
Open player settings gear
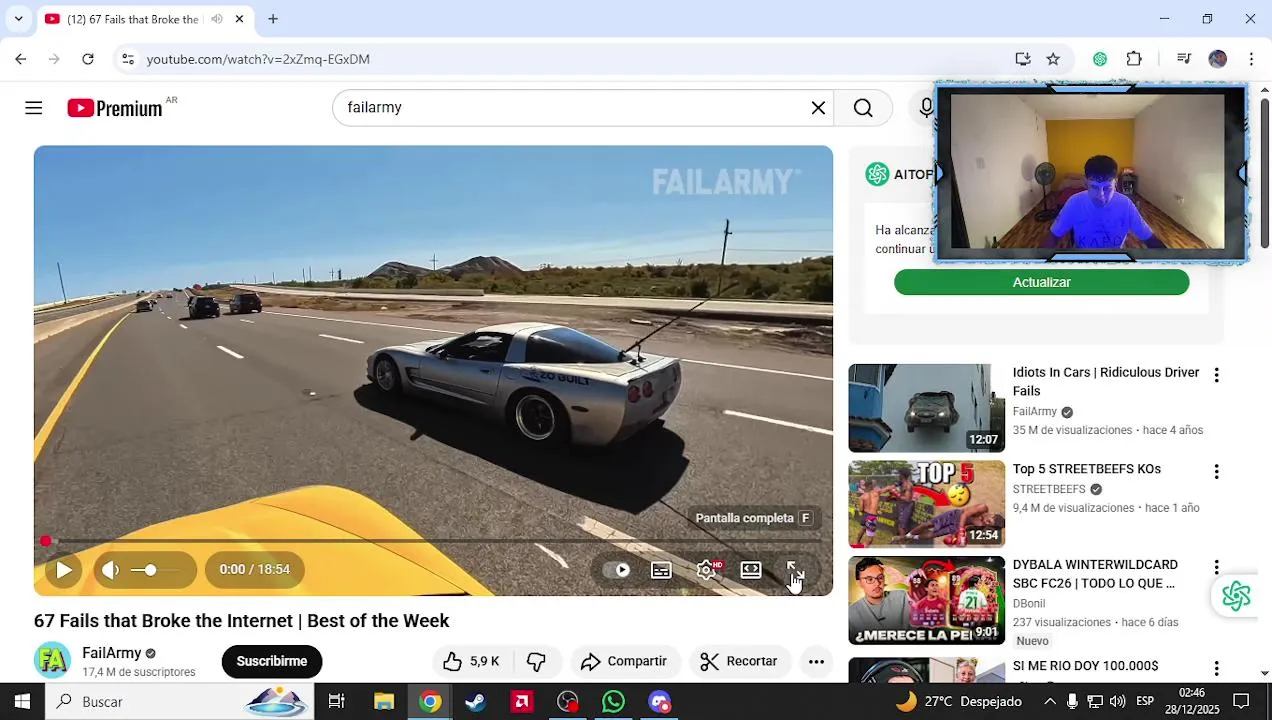click(706, 570)
